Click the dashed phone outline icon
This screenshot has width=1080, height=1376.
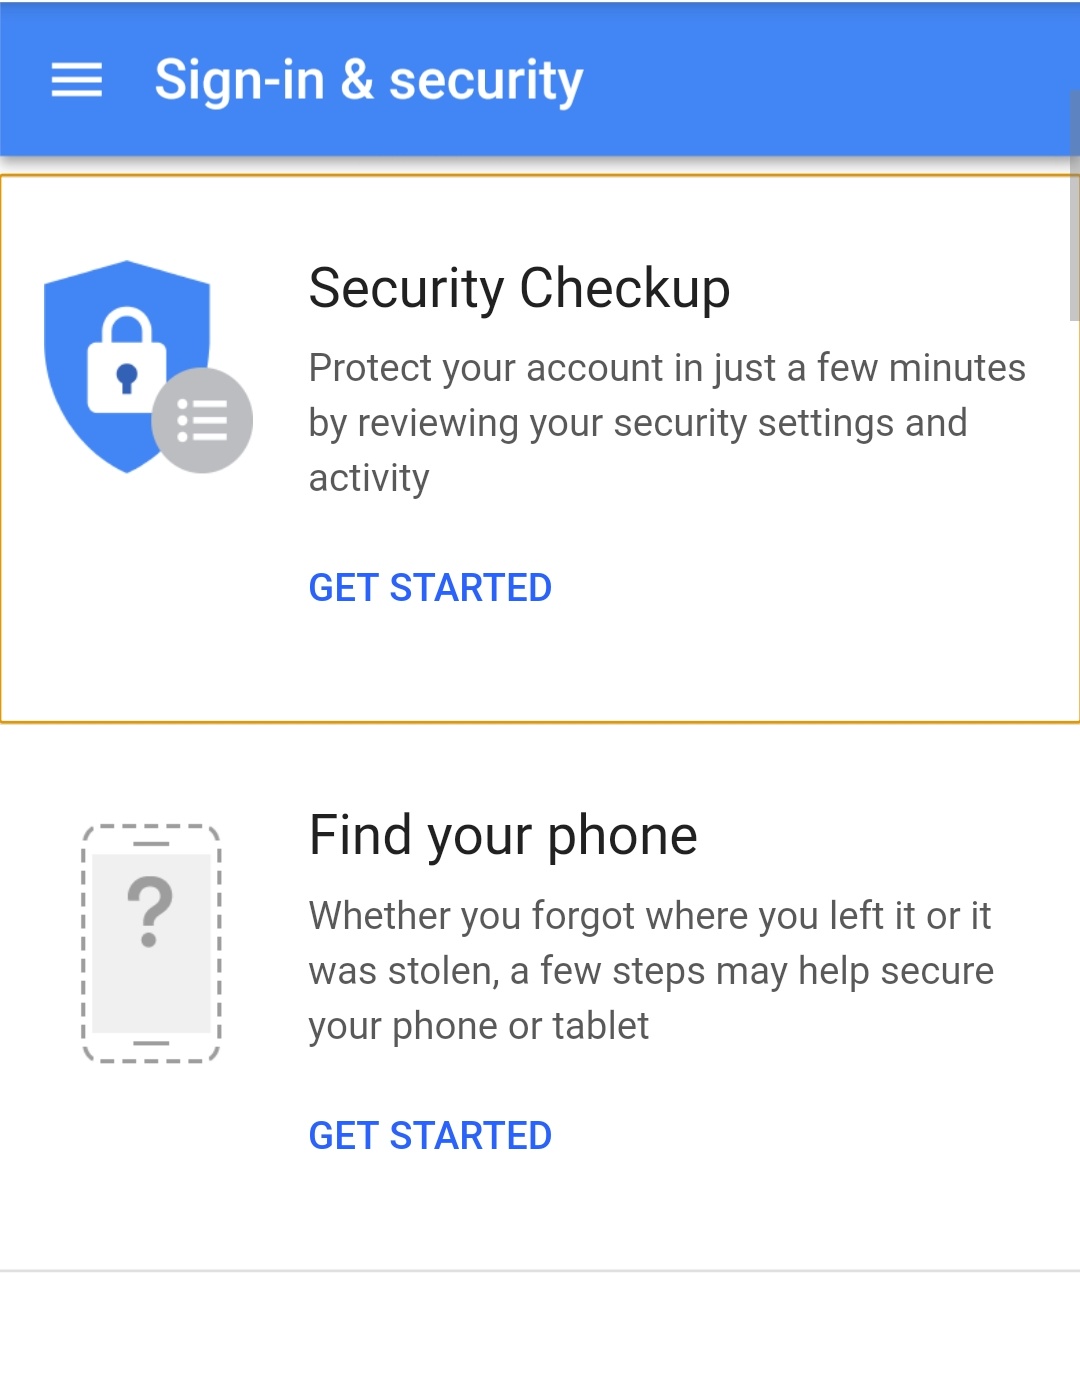click(x=151, y=943)
